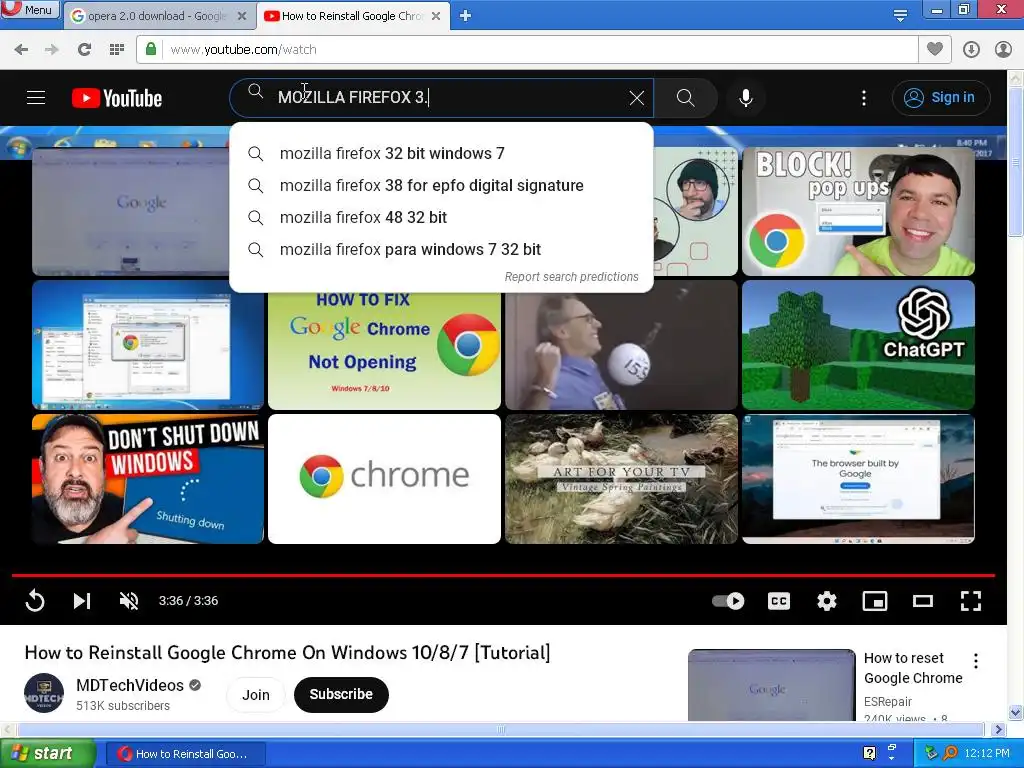Switch to miniplayer mode
The width and height of the screenshot is (1024, 768).
point(874,601)
